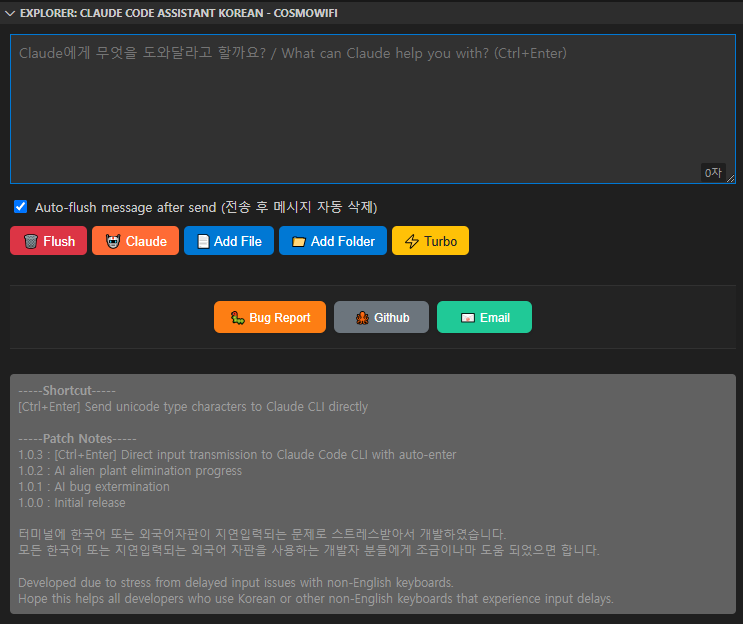
Task: Click the Developed due to stress line
Action: [236, 582]
